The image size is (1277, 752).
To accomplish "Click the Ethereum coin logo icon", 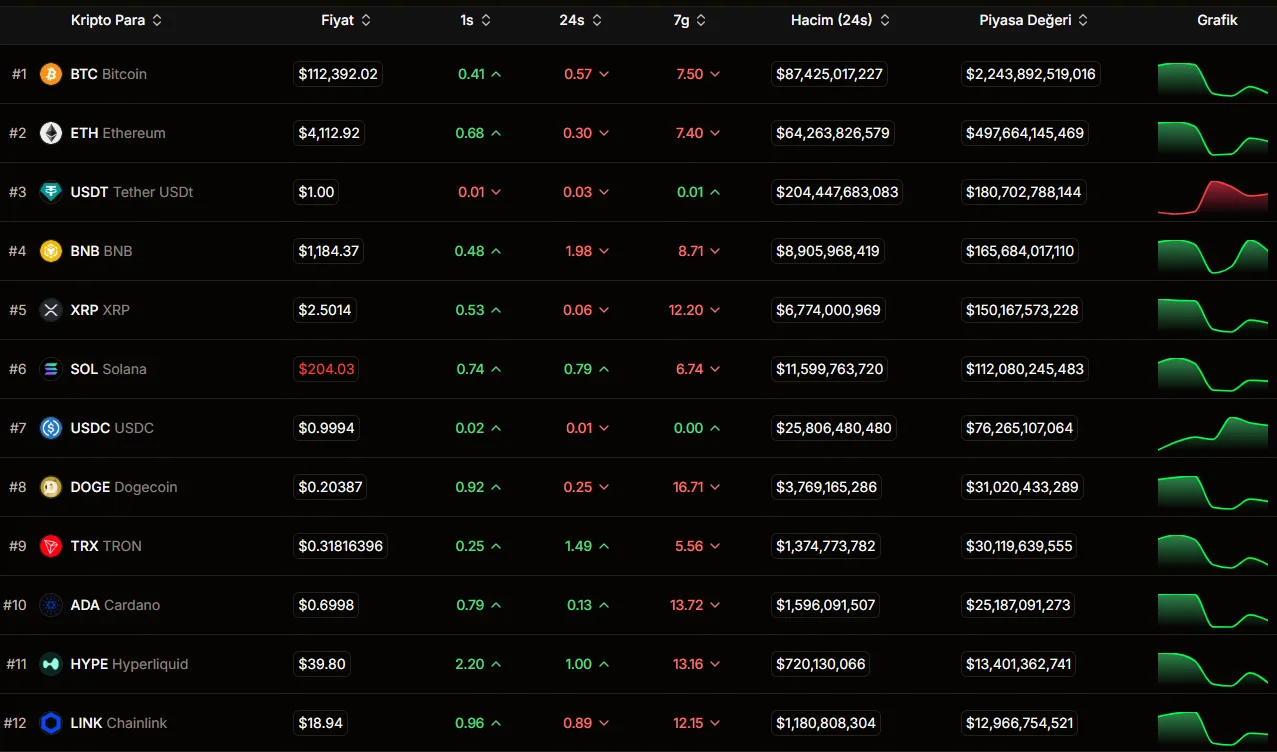I will coord(51,133).
